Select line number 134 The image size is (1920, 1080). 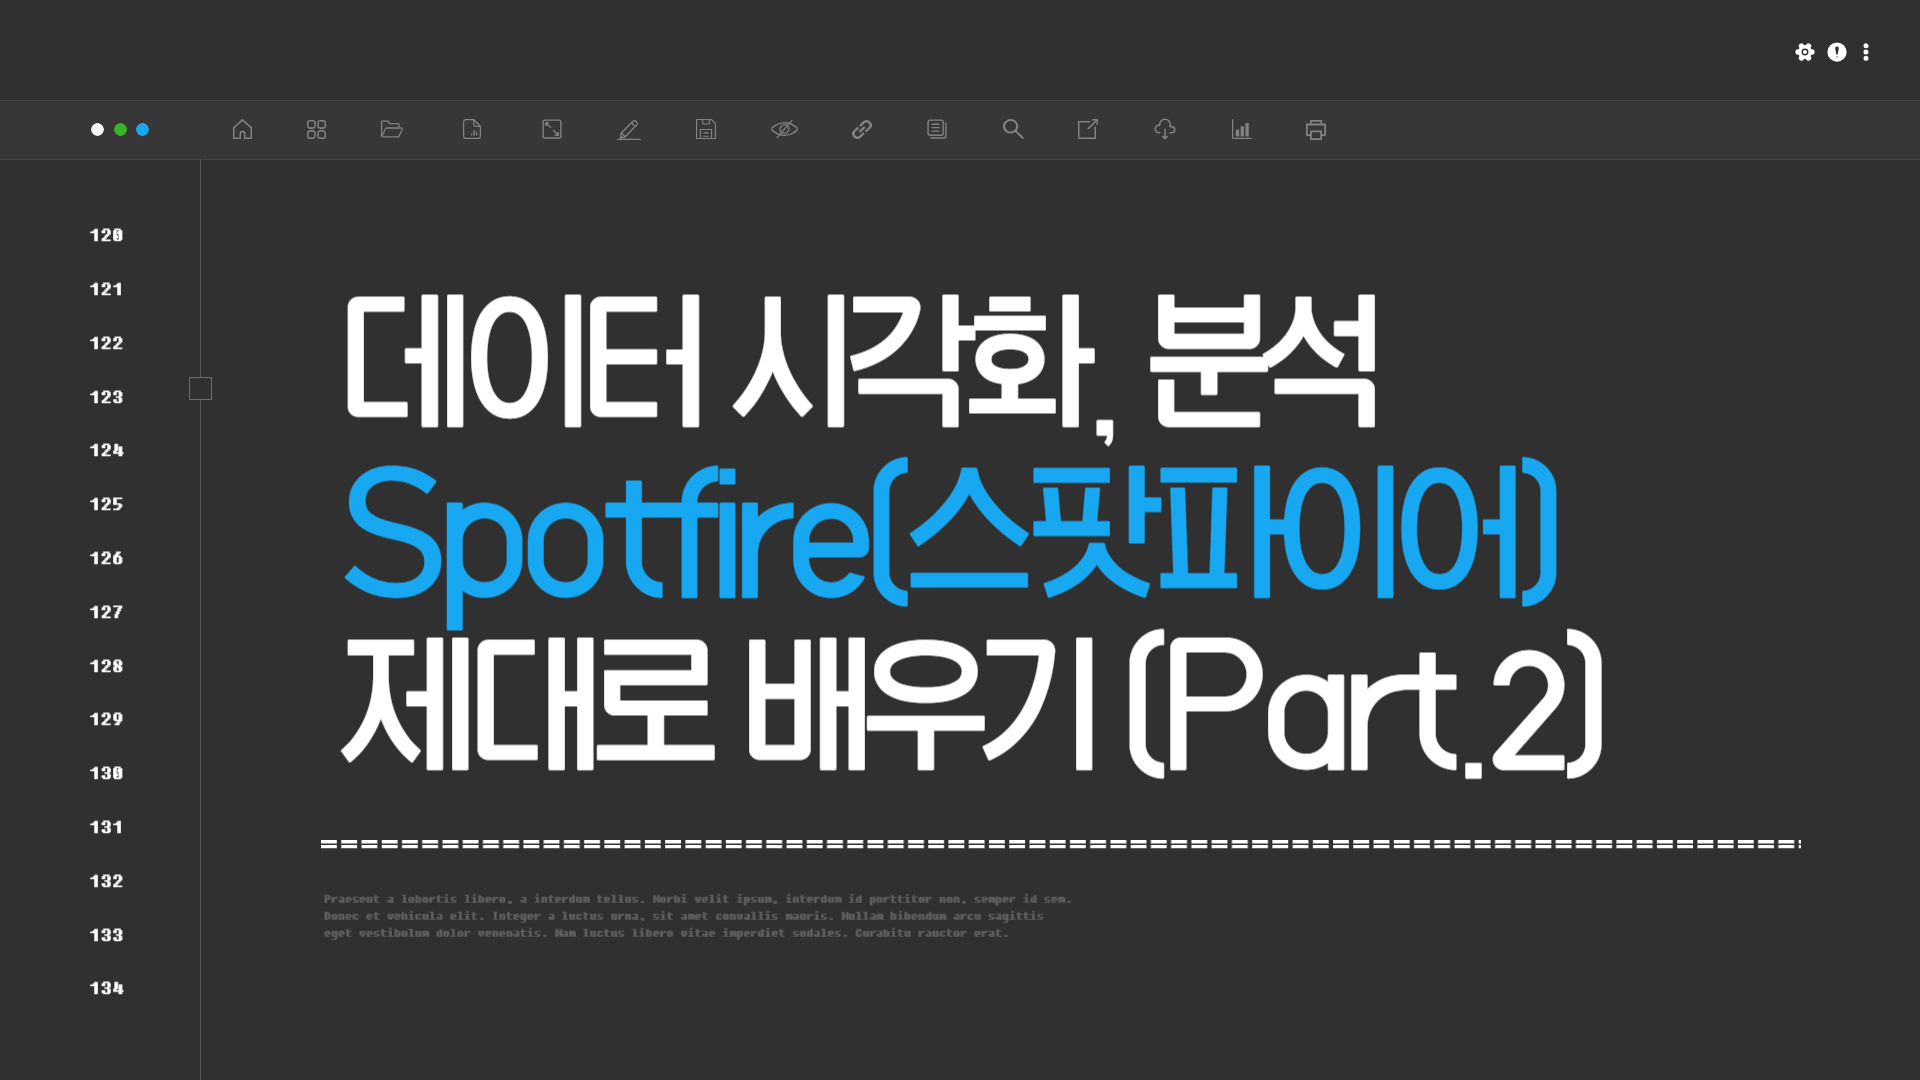click(107, 988)
